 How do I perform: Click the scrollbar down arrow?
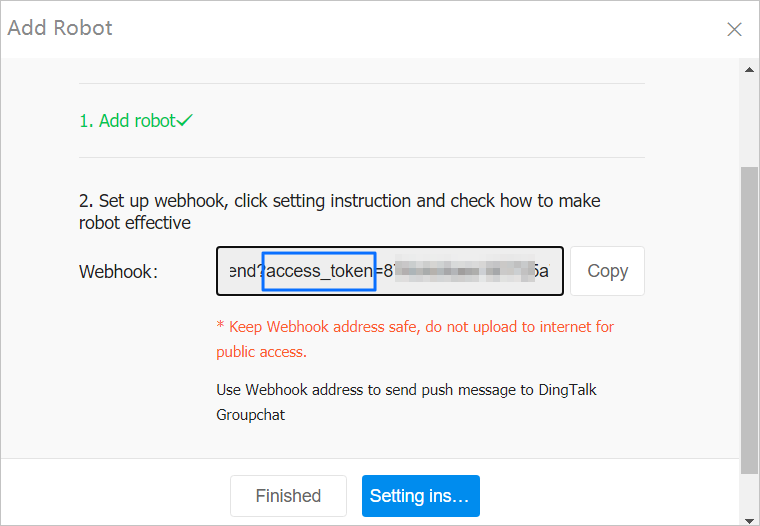[749, 517]
